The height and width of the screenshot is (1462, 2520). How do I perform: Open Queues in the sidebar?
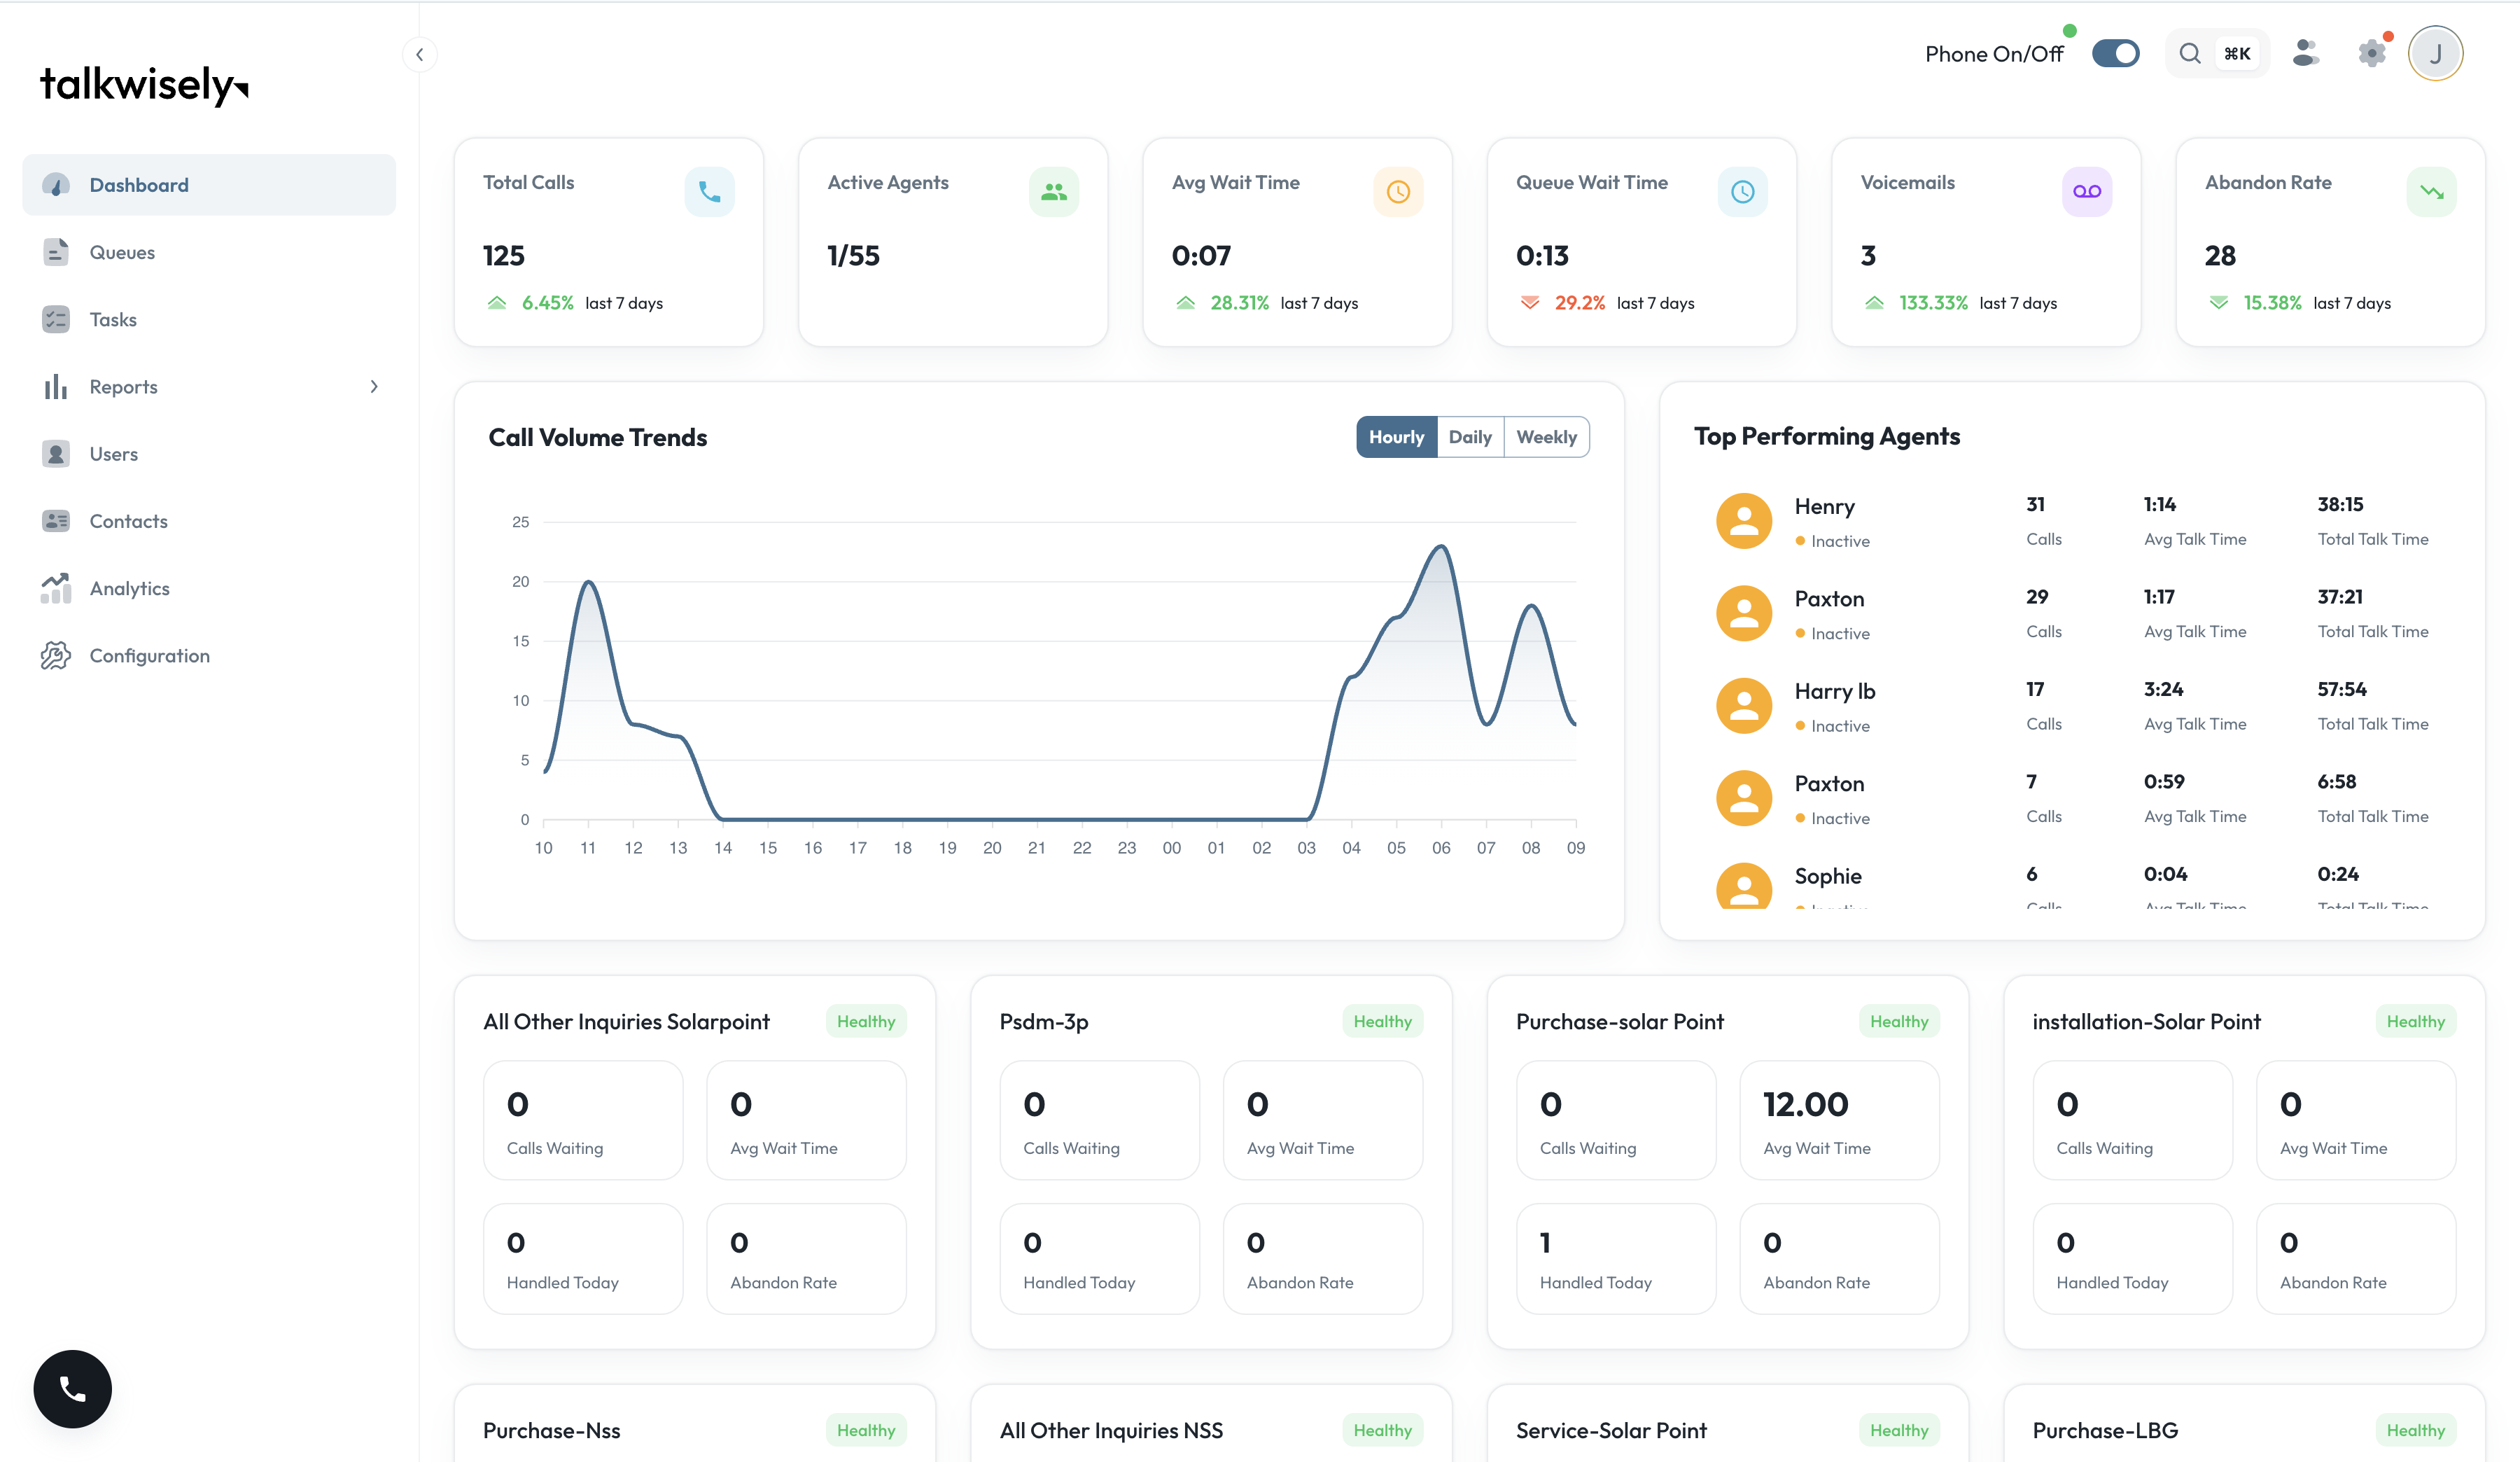click(x=122, y=253)
